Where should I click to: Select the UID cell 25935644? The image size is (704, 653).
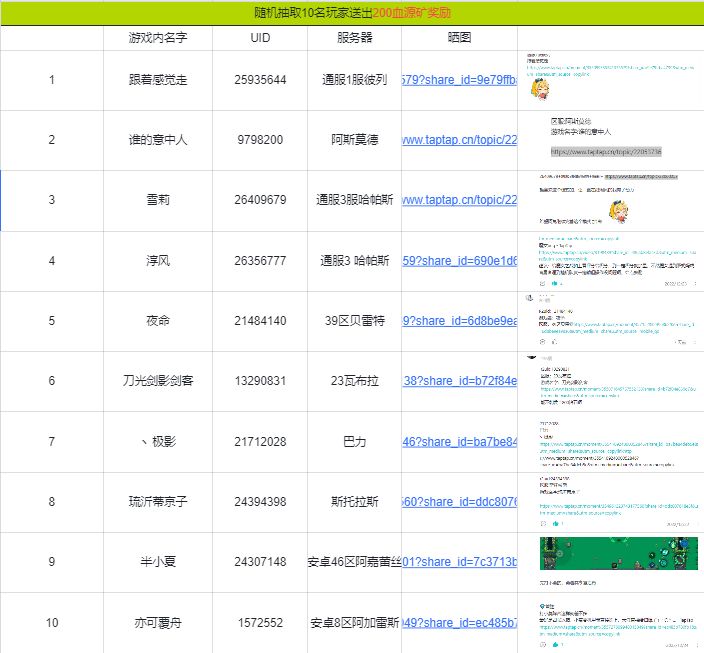tap(260, 80)
